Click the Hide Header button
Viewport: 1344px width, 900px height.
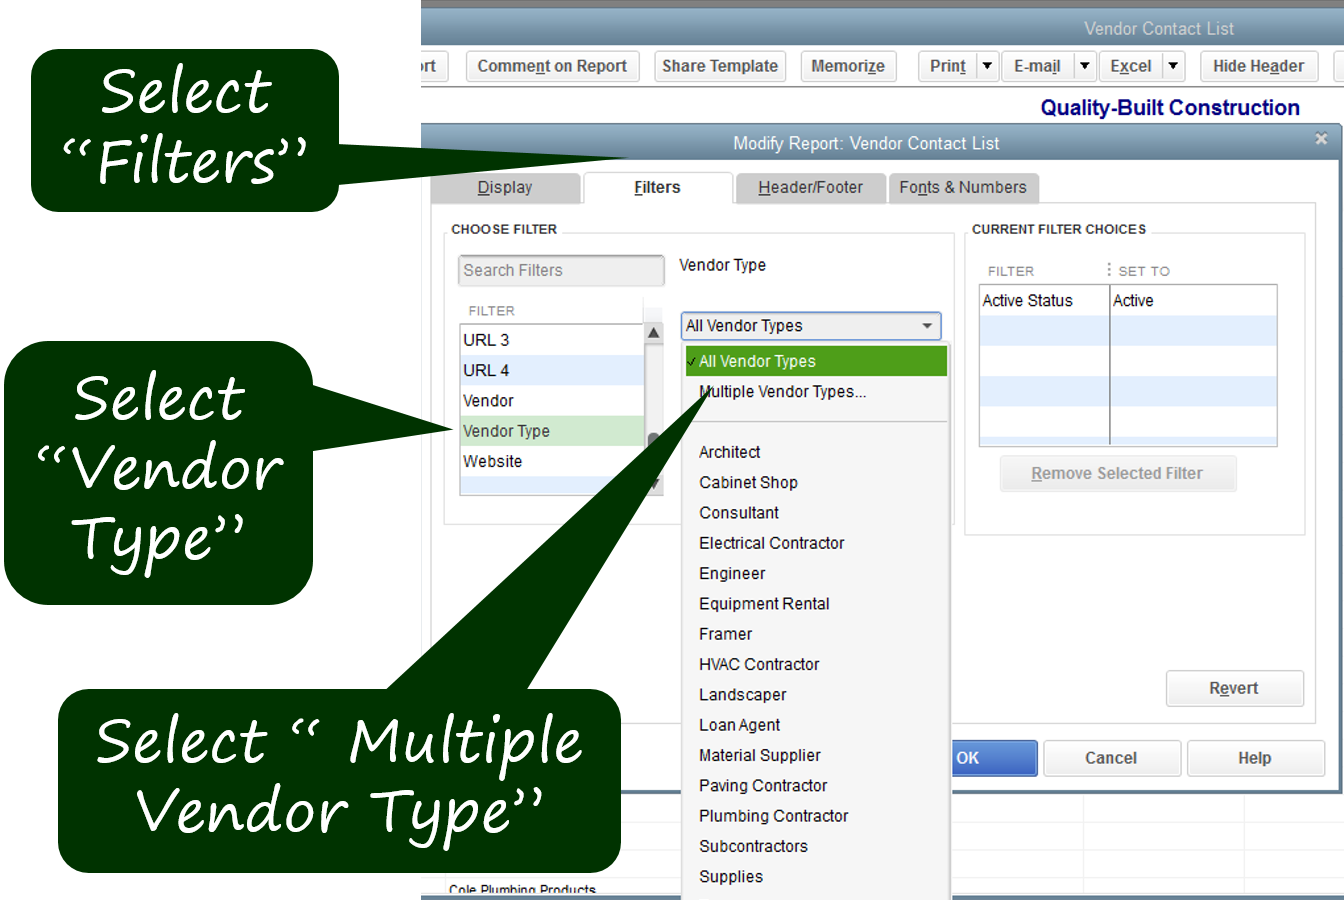(x=1257, y=66)
